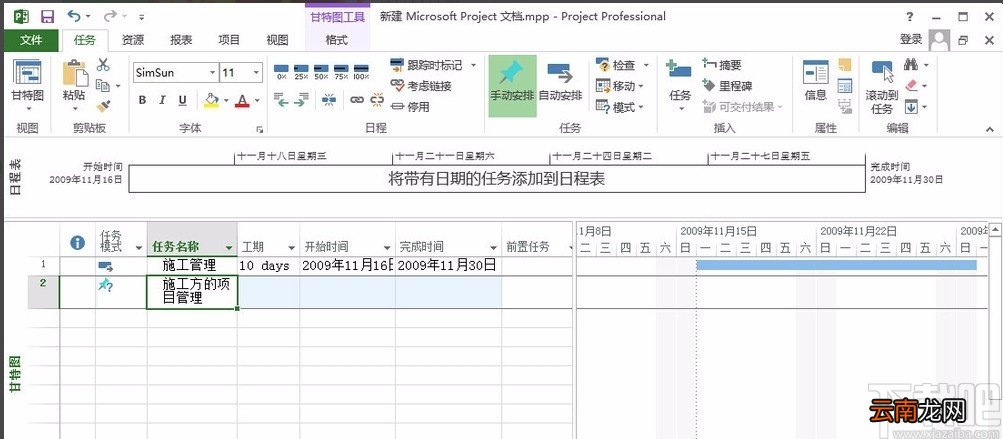Switch to the Project (项目) tab
Screen dimensions: 1003x439
coord(229,40)
